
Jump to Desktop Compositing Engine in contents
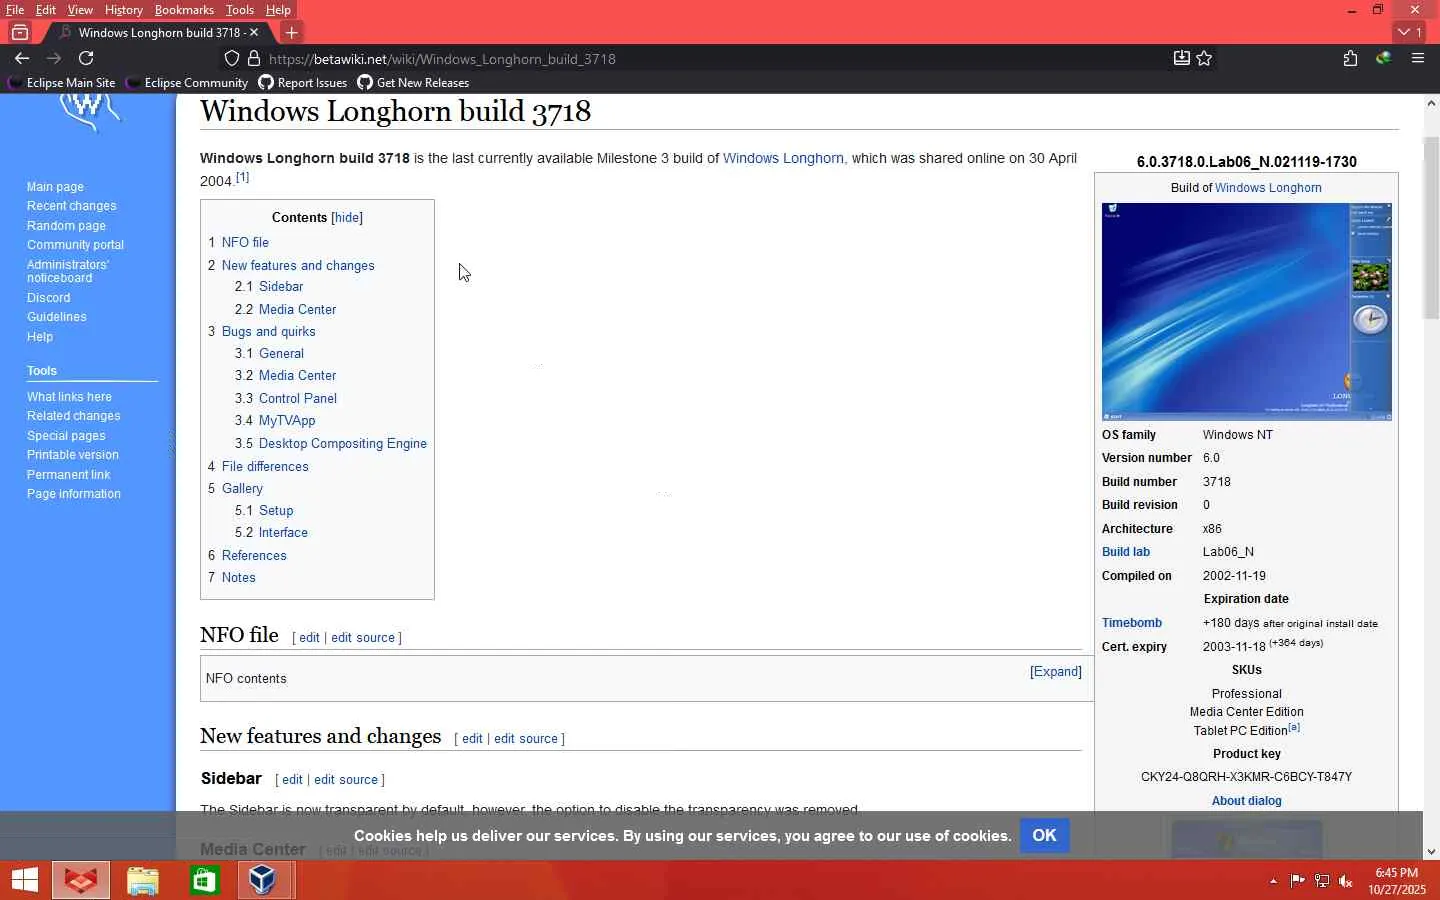click(x=343, y=443)
